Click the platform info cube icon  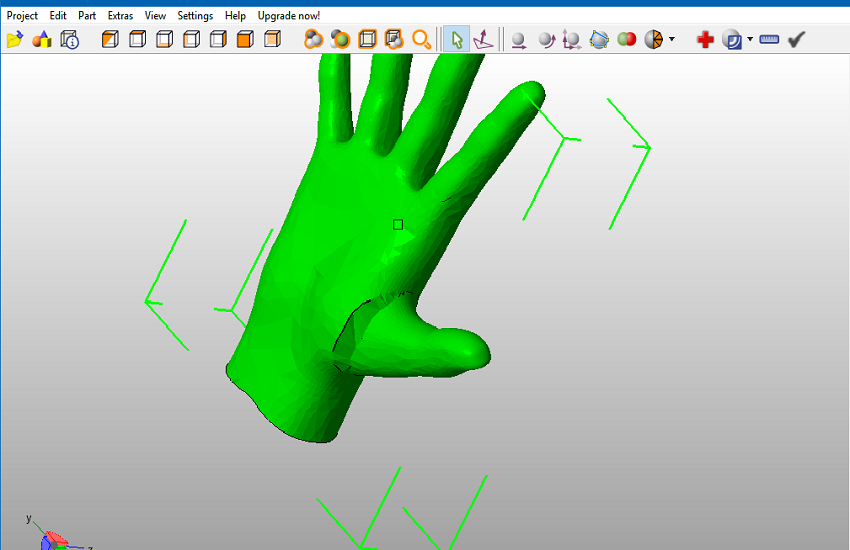[x=69, y=40]
